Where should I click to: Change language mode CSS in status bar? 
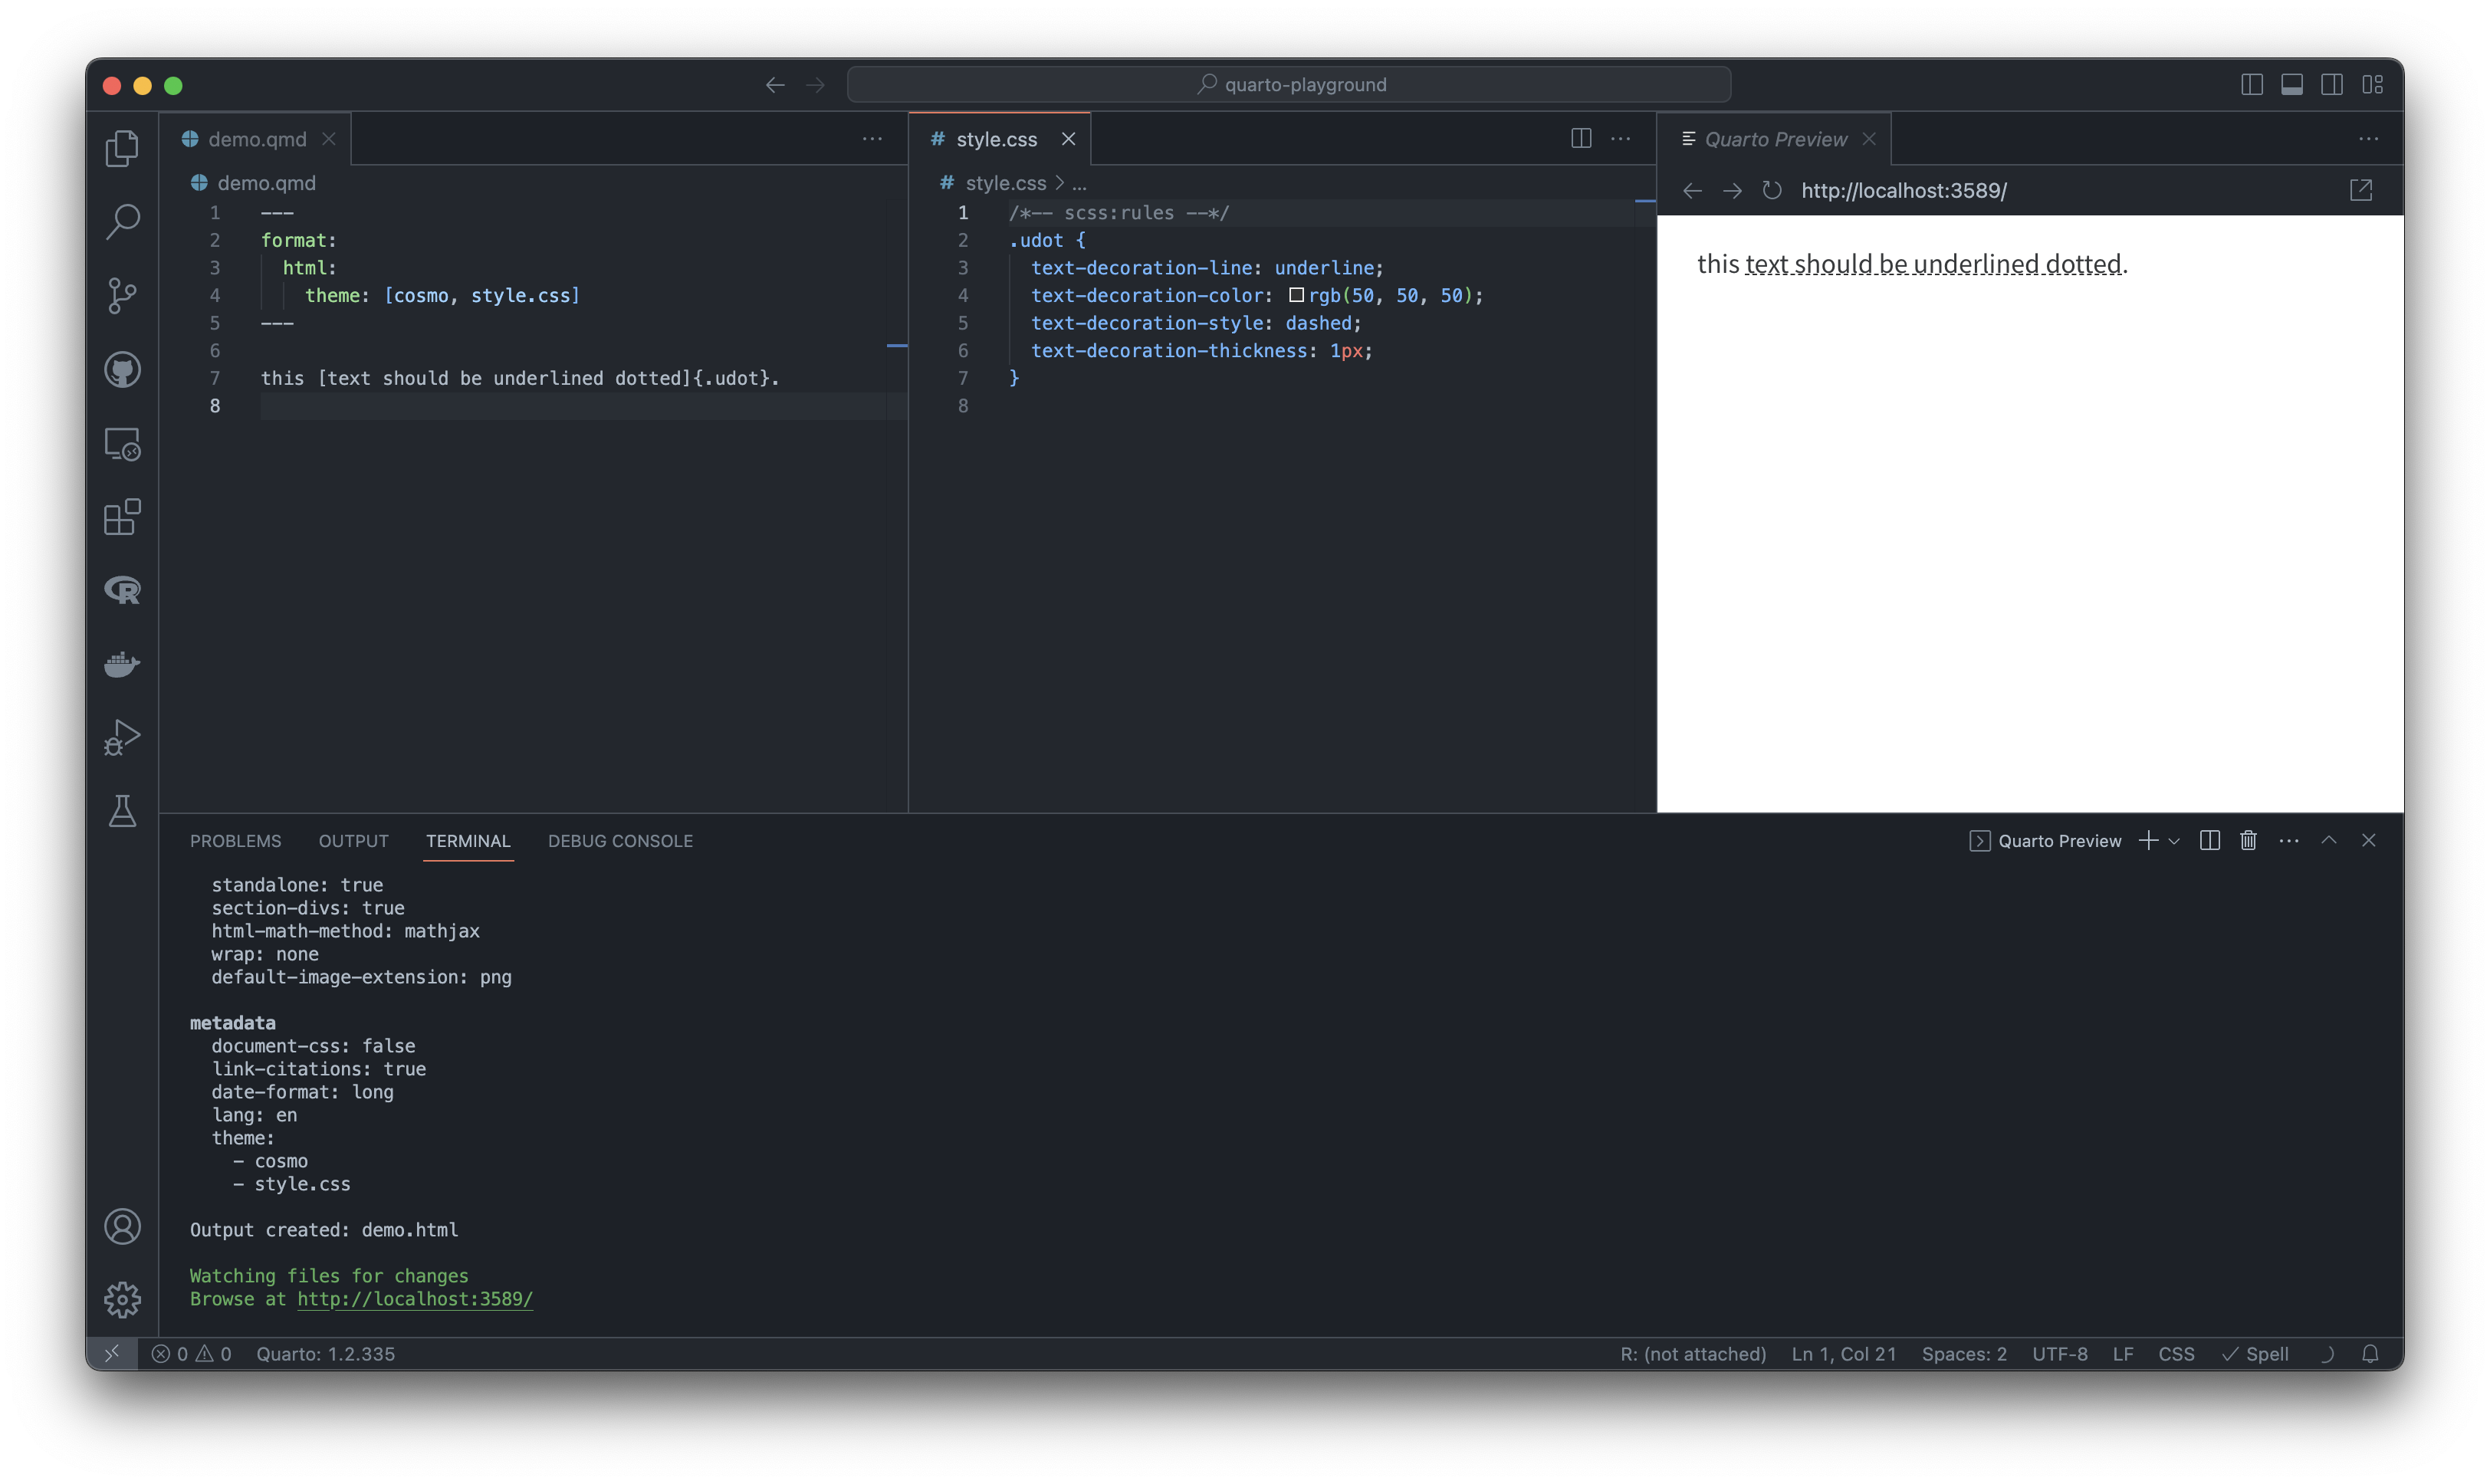2176,1354
